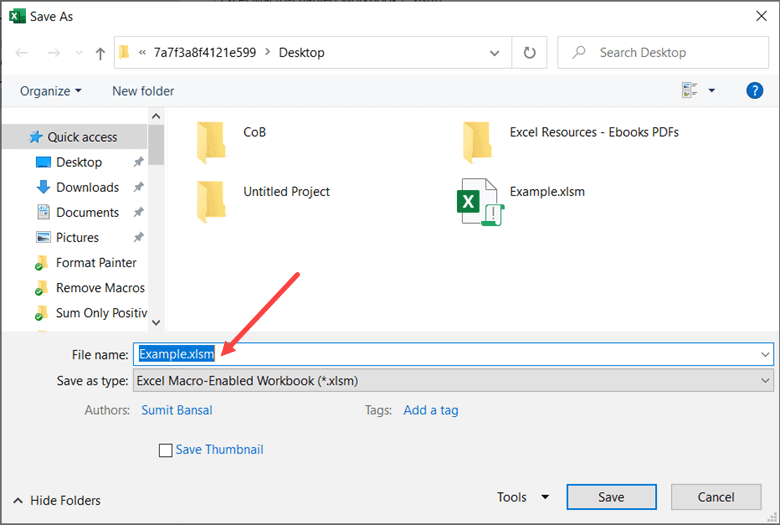Select the Example.xlsm Excel file icon

pos(480,202)
